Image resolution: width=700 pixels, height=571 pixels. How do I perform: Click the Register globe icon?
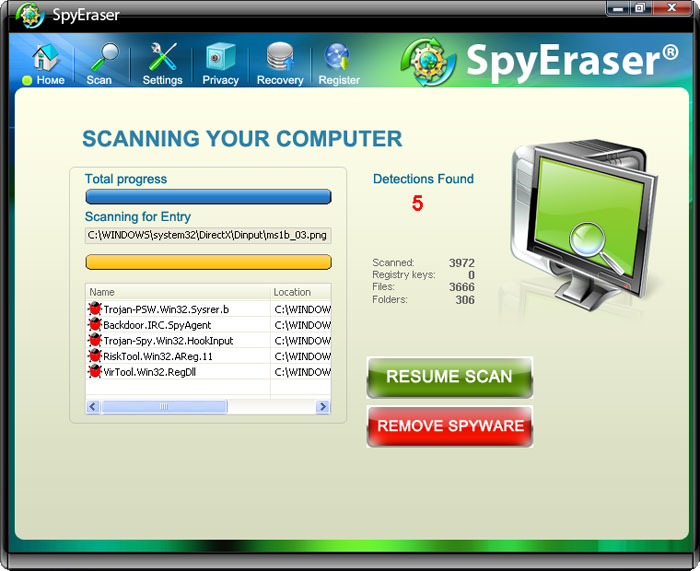pyautogui.click(x=338, y=57)
